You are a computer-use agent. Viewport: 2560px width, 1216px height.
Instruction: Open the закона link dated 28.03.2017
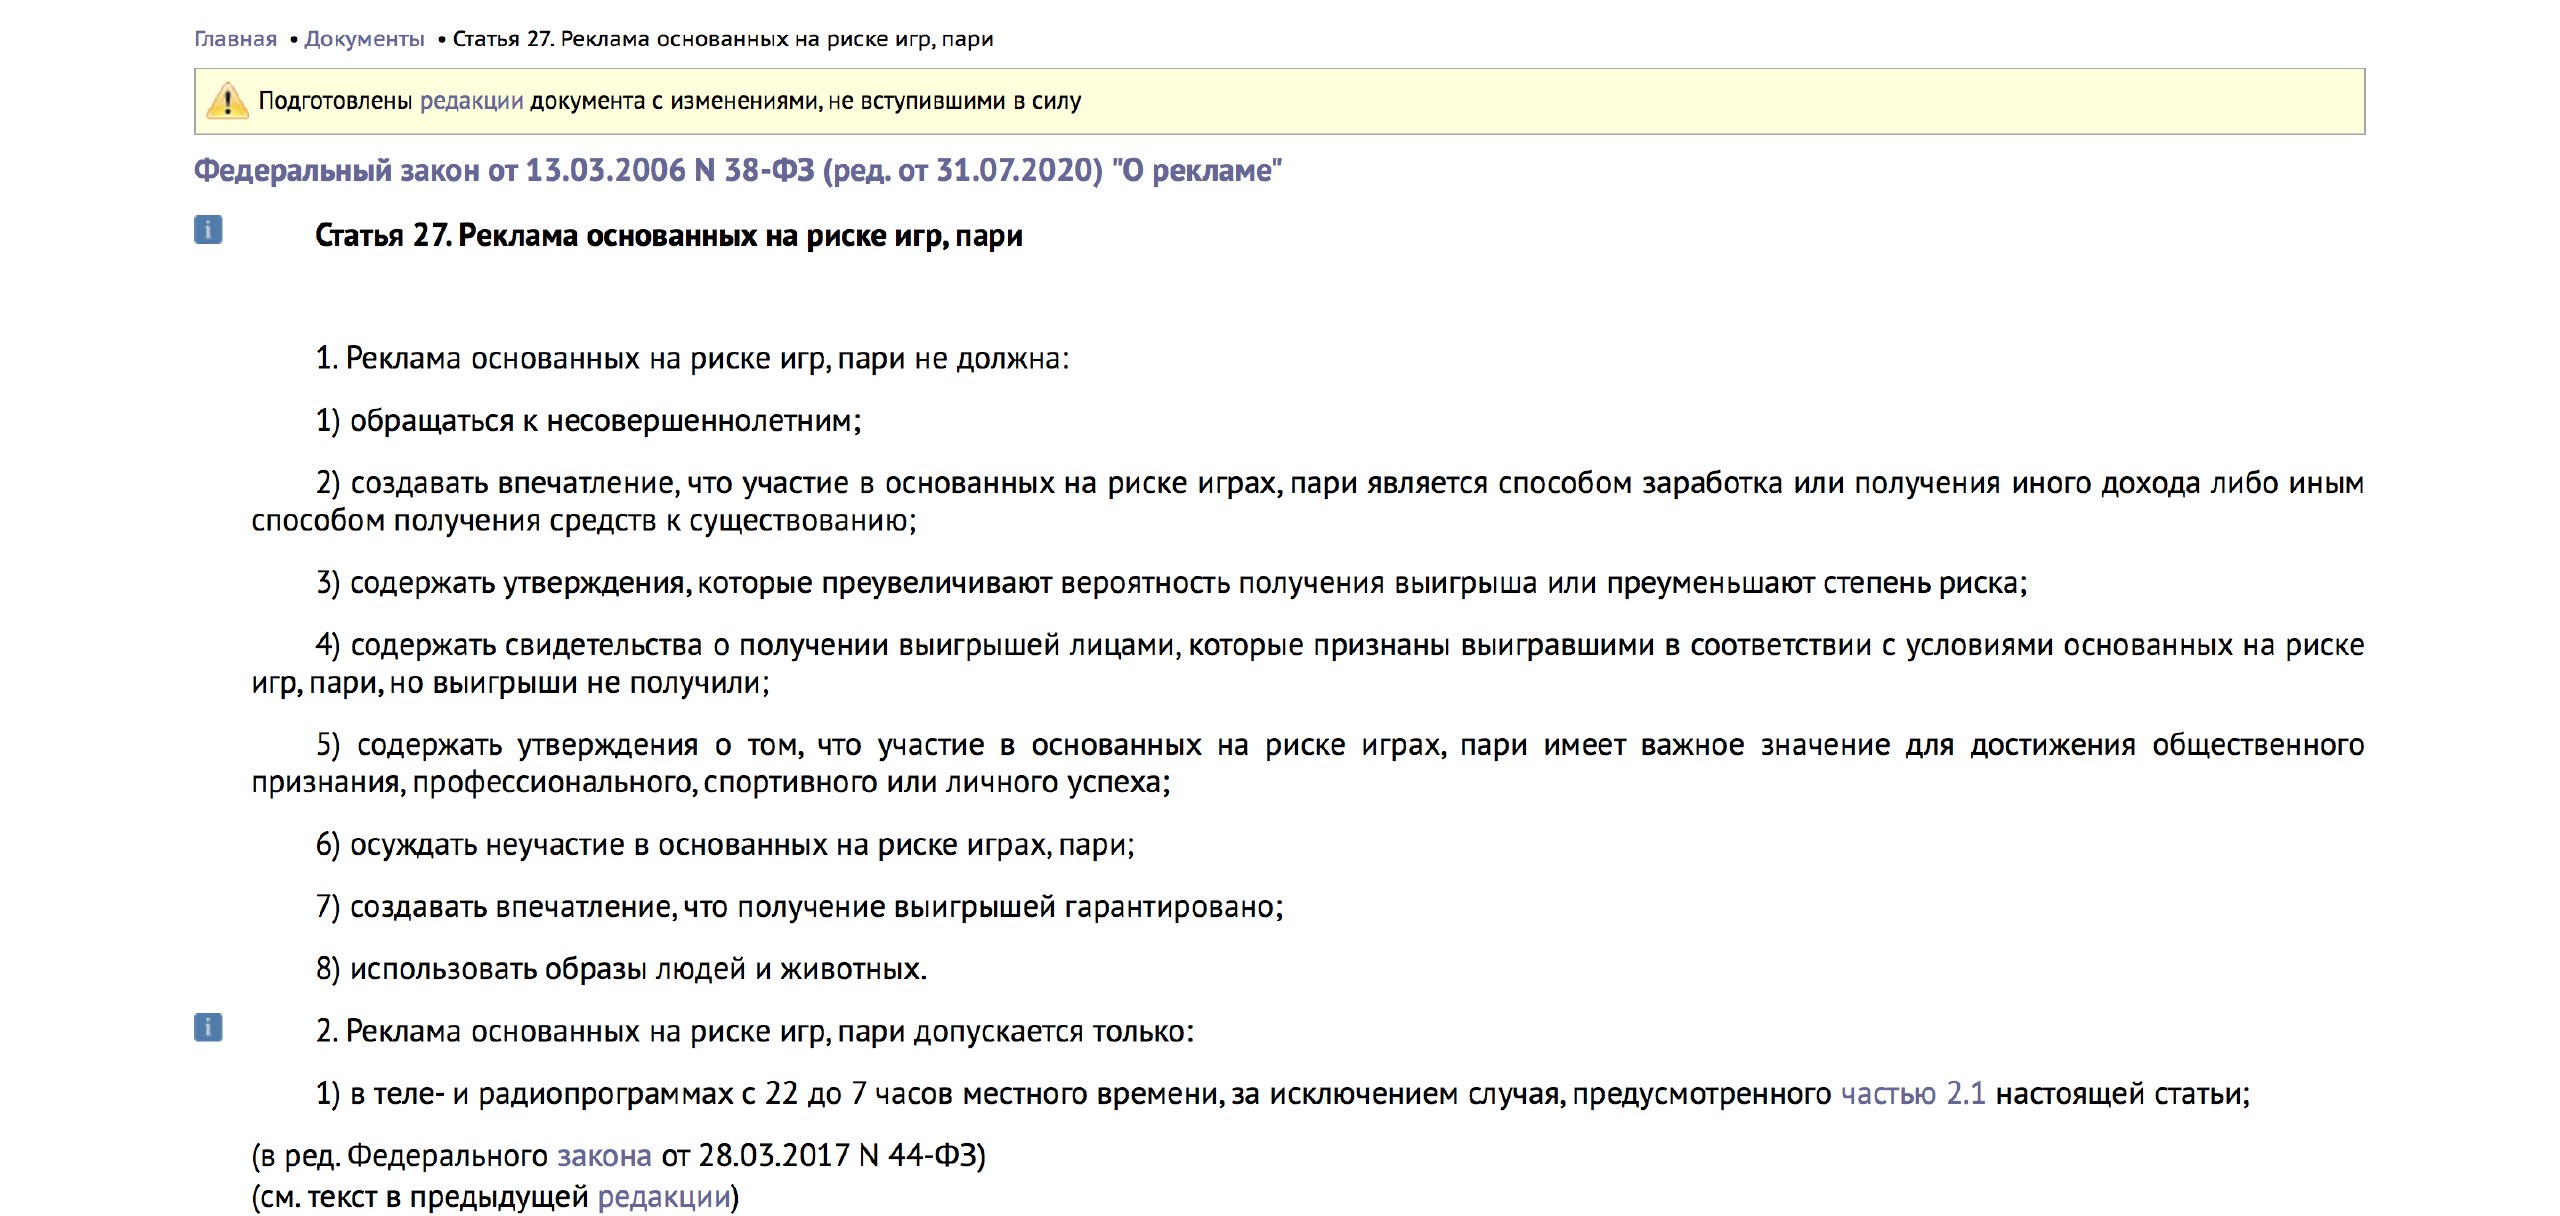click(604, 1155)
